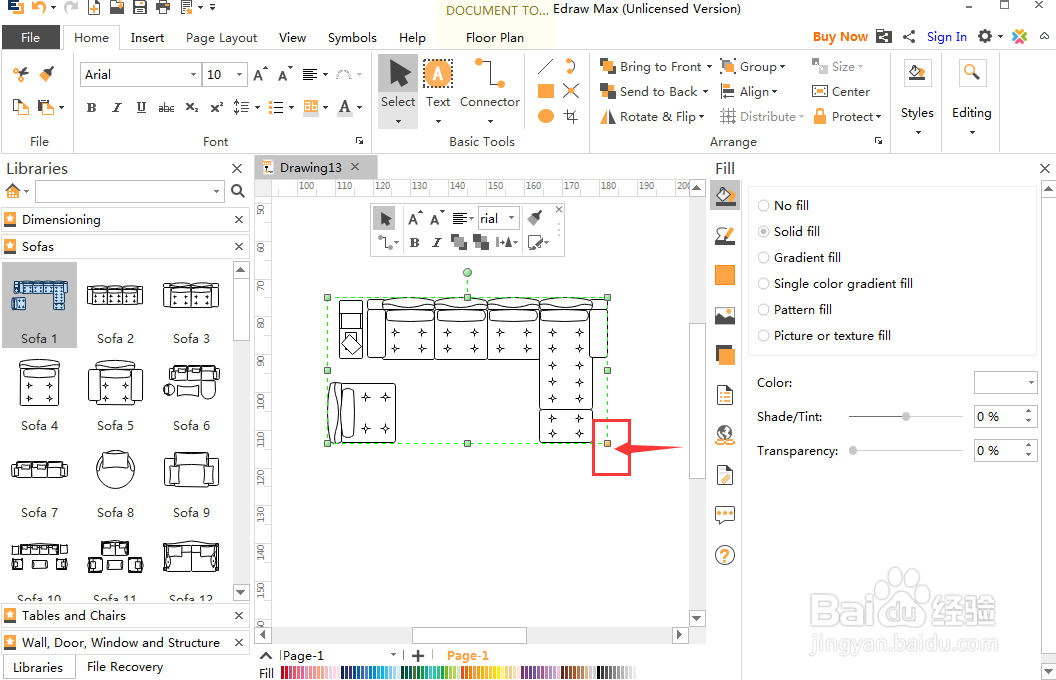Open the font name dropdown
The width and height of the screenshot is (1056, 680).
tap(193, 74)
